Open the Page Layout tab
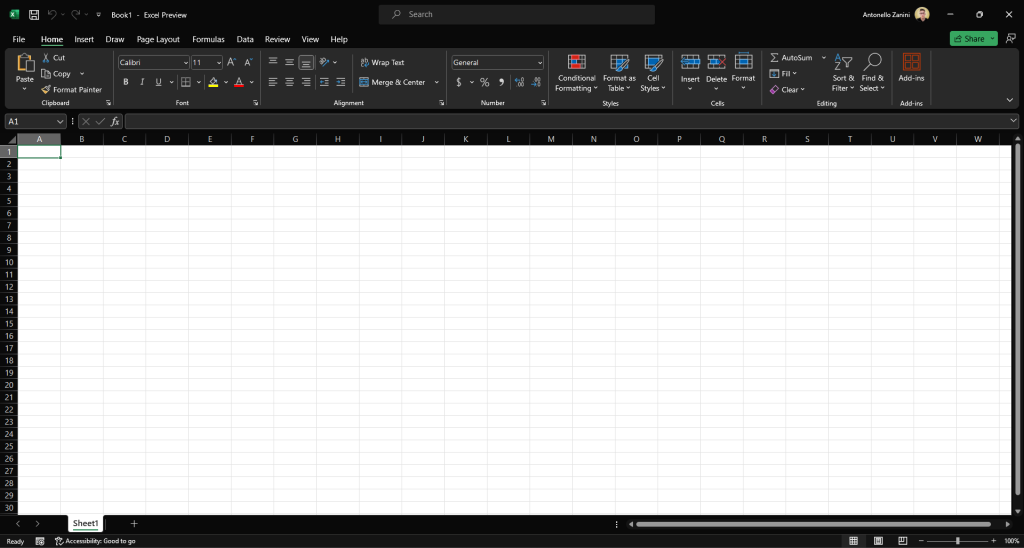 [x=158, y=39]
